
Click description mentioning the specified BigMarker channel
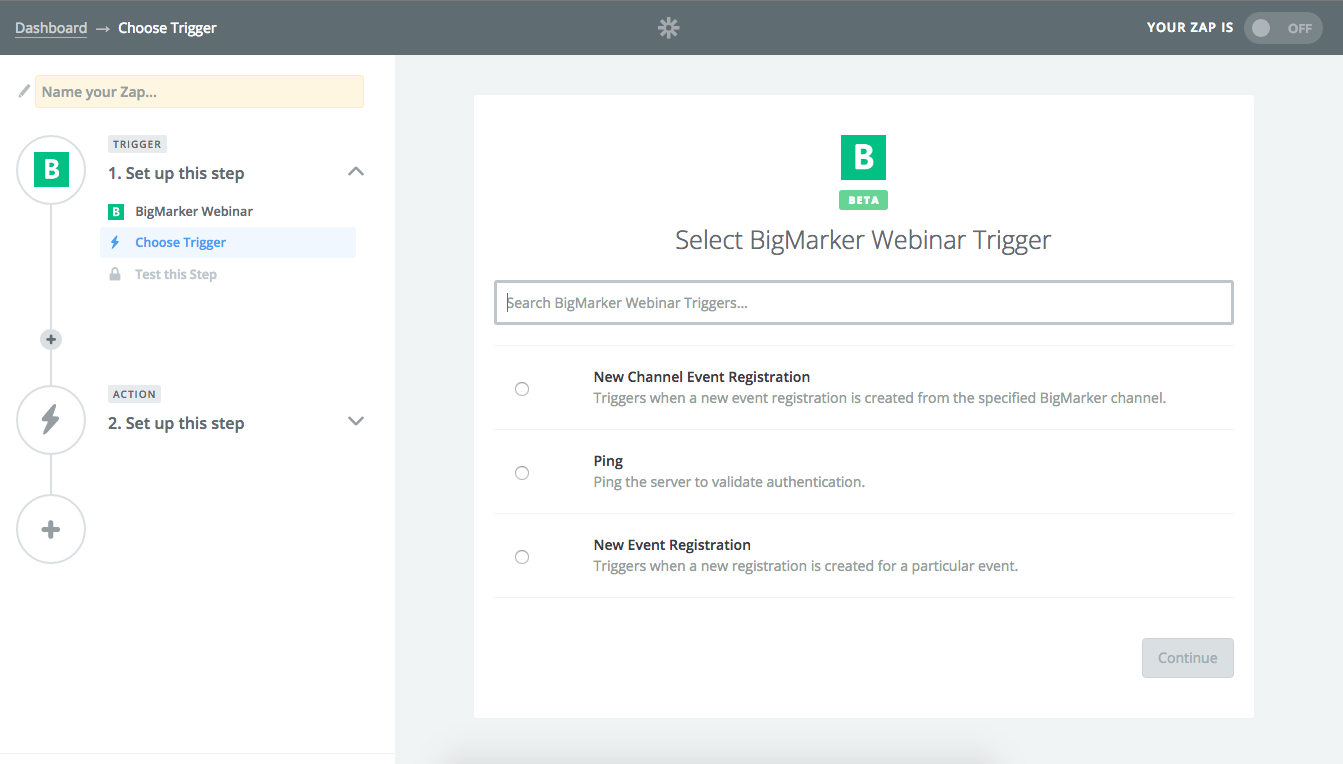[x=880, y=398]
